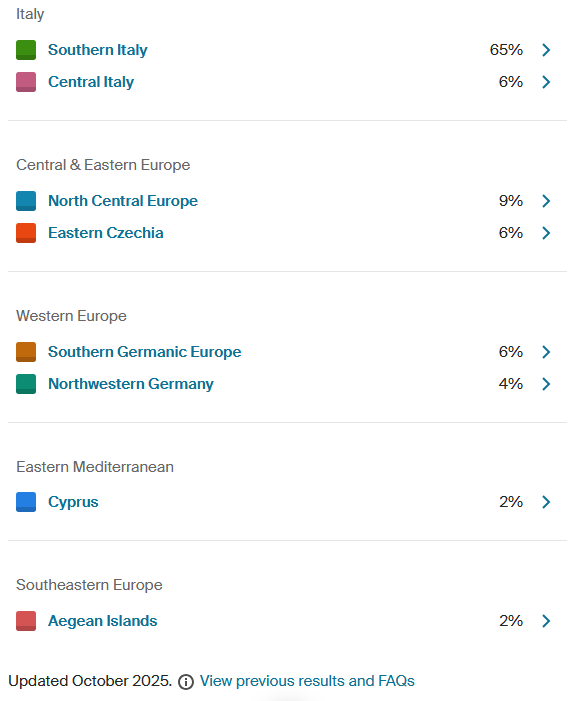This screenshot has width=572, height=701.
Task: Click the green Southern Italy color swatch
Action: pyautogui.click(x=26, y=50)
